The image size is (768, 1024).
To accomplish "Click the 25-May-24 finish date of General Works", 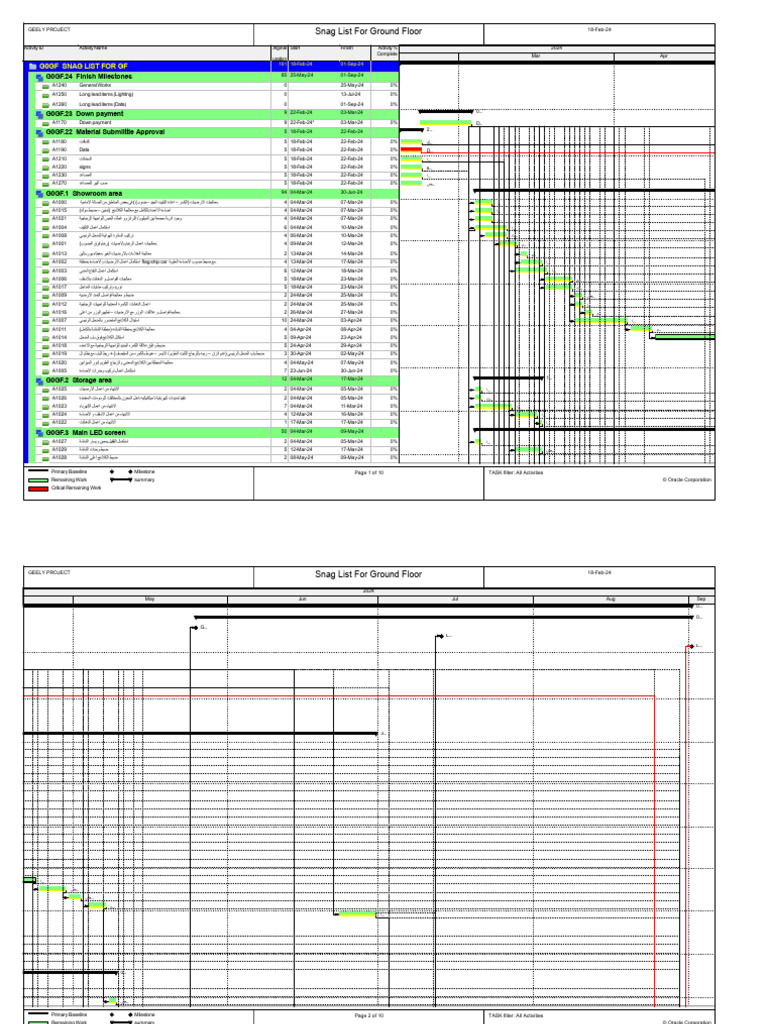I will click(352, 86).
